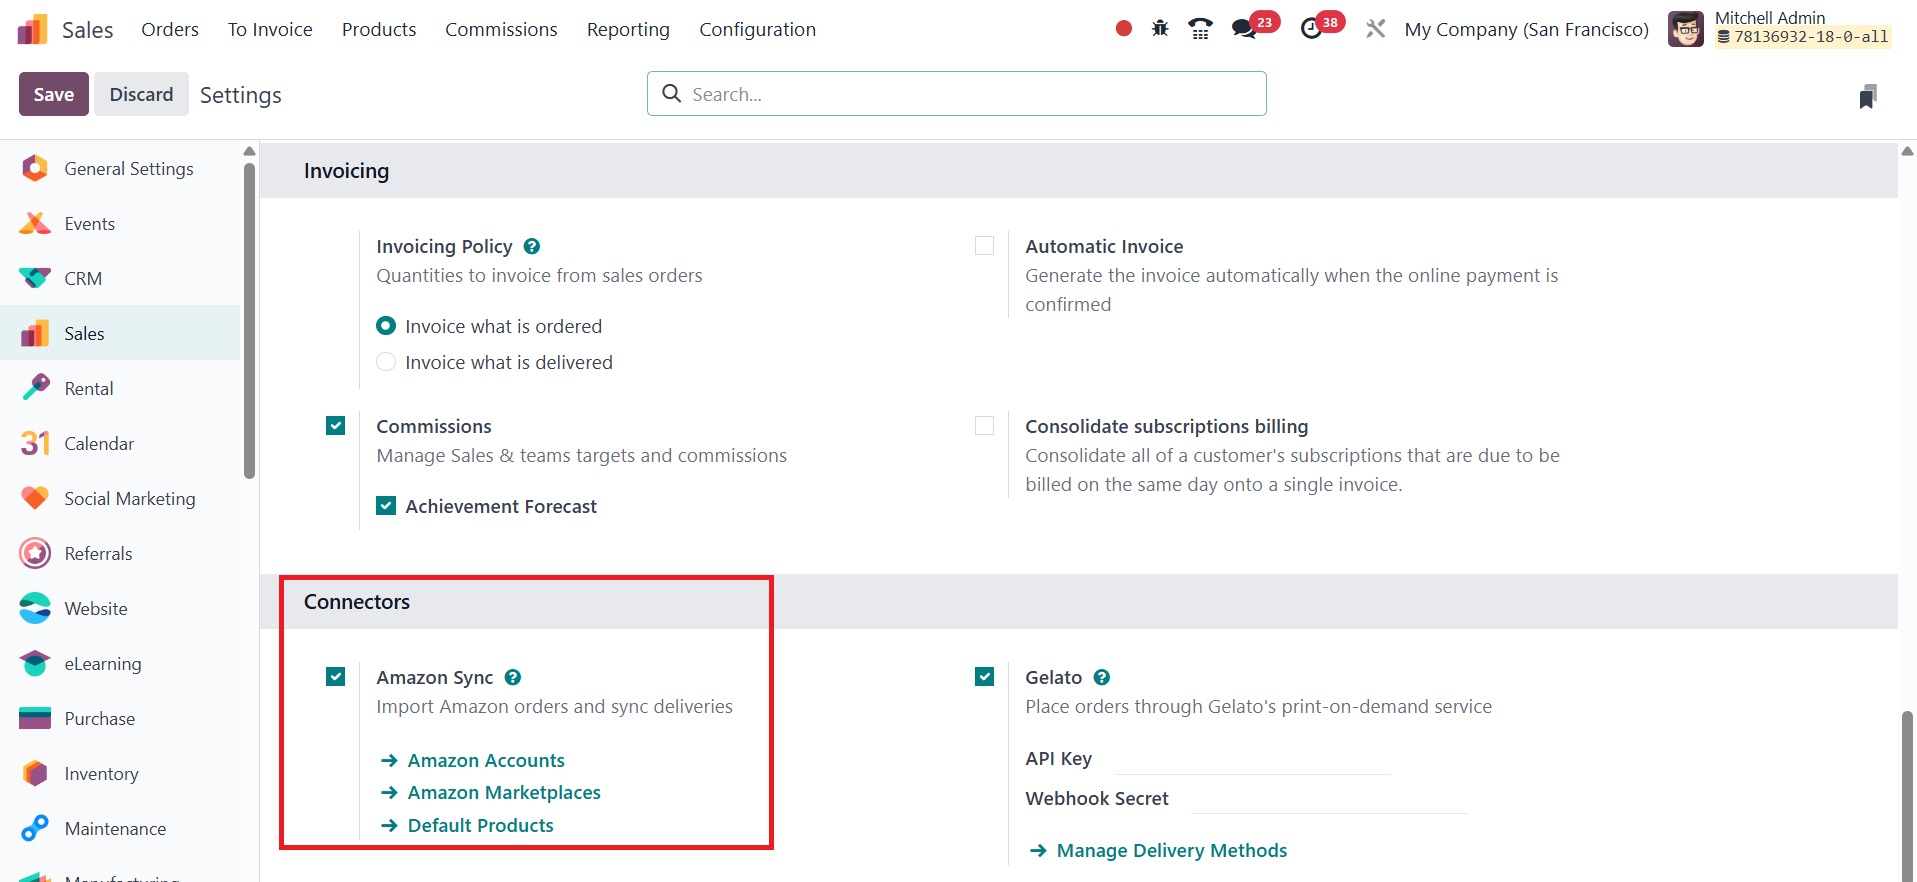This screenshot has width=1917, height=882.
Task: Open General Settings icon in sidebar
Action: [35, 168]
